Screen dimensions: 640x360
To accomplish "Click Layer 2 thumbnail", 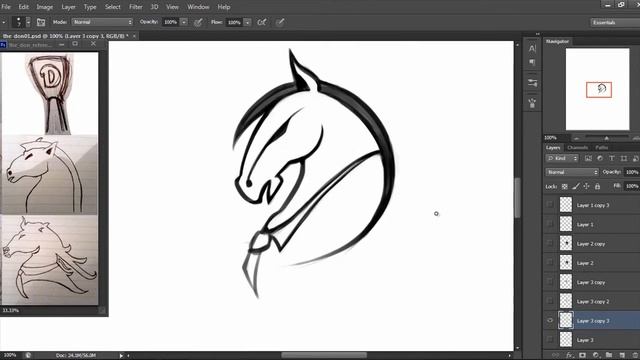I will pos(566,262).
